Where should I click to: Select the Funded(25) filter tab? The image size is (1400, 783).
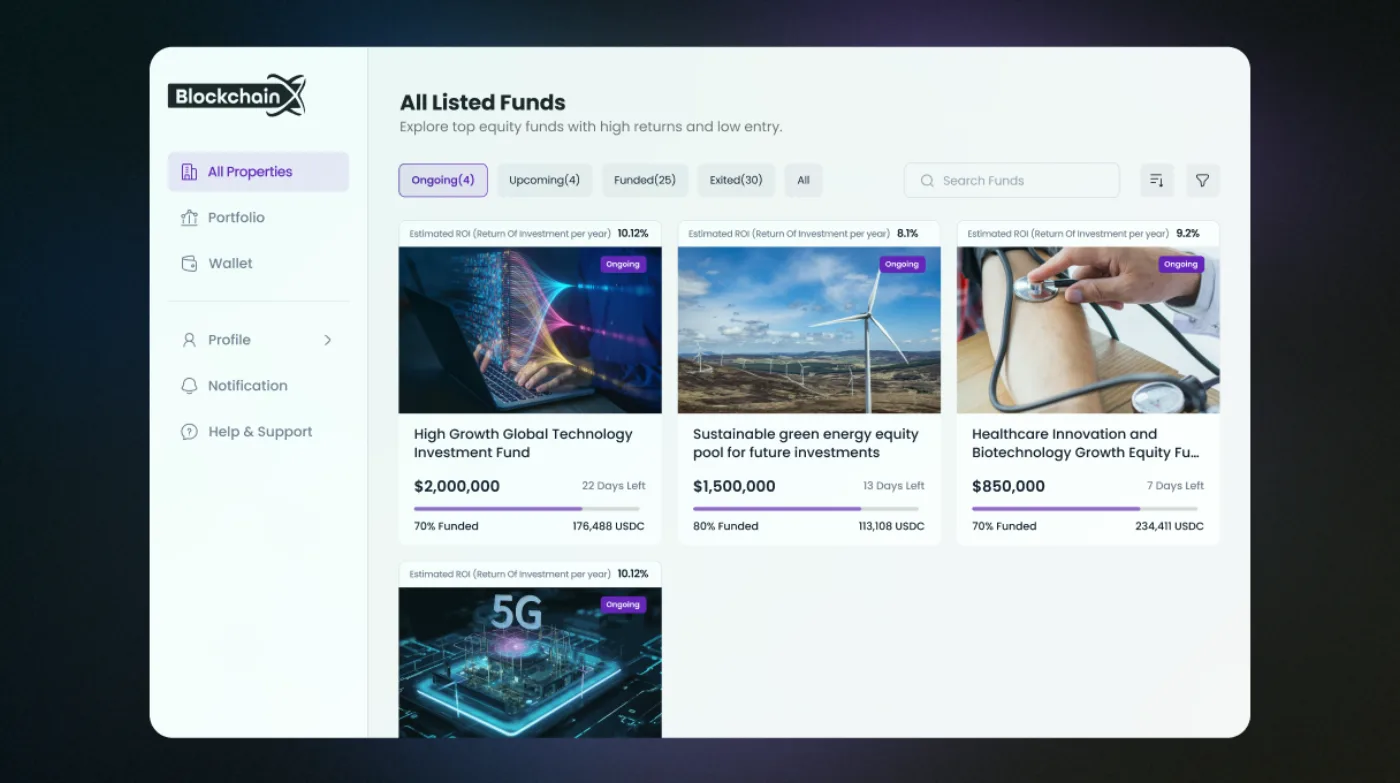click(645, 180)
